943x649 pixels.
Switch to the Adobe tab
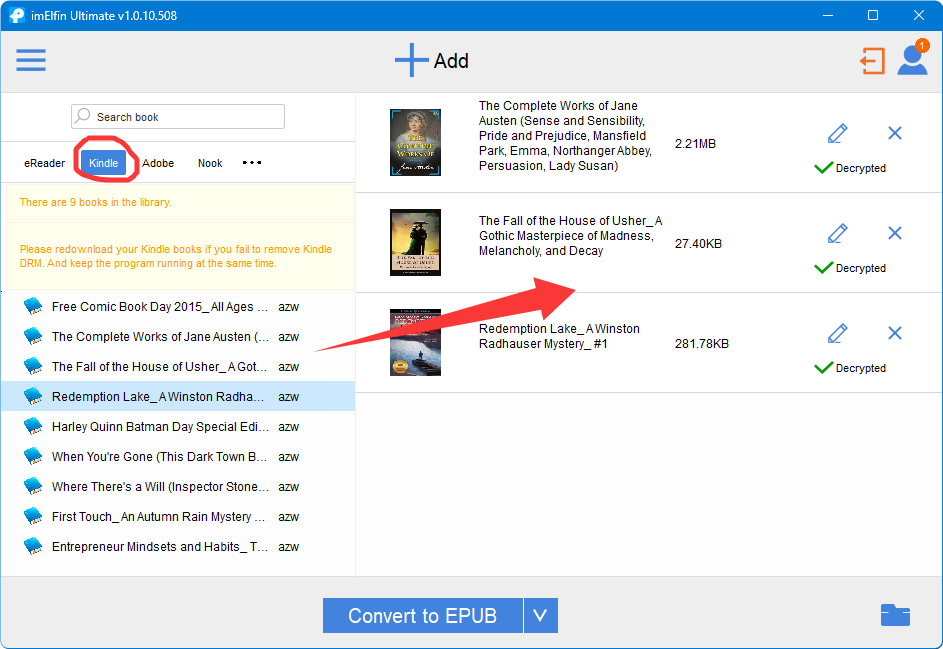pos(158,162)
